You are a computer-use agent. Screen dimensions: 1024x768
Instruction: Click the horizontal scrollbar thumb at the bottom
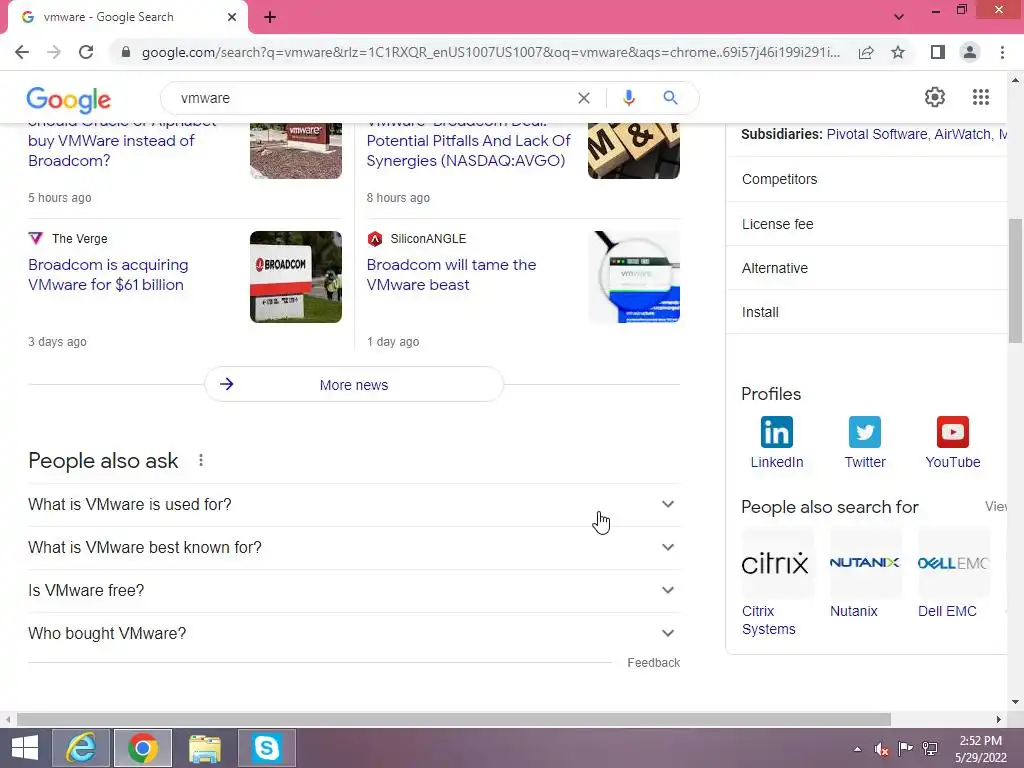[454, 719]
